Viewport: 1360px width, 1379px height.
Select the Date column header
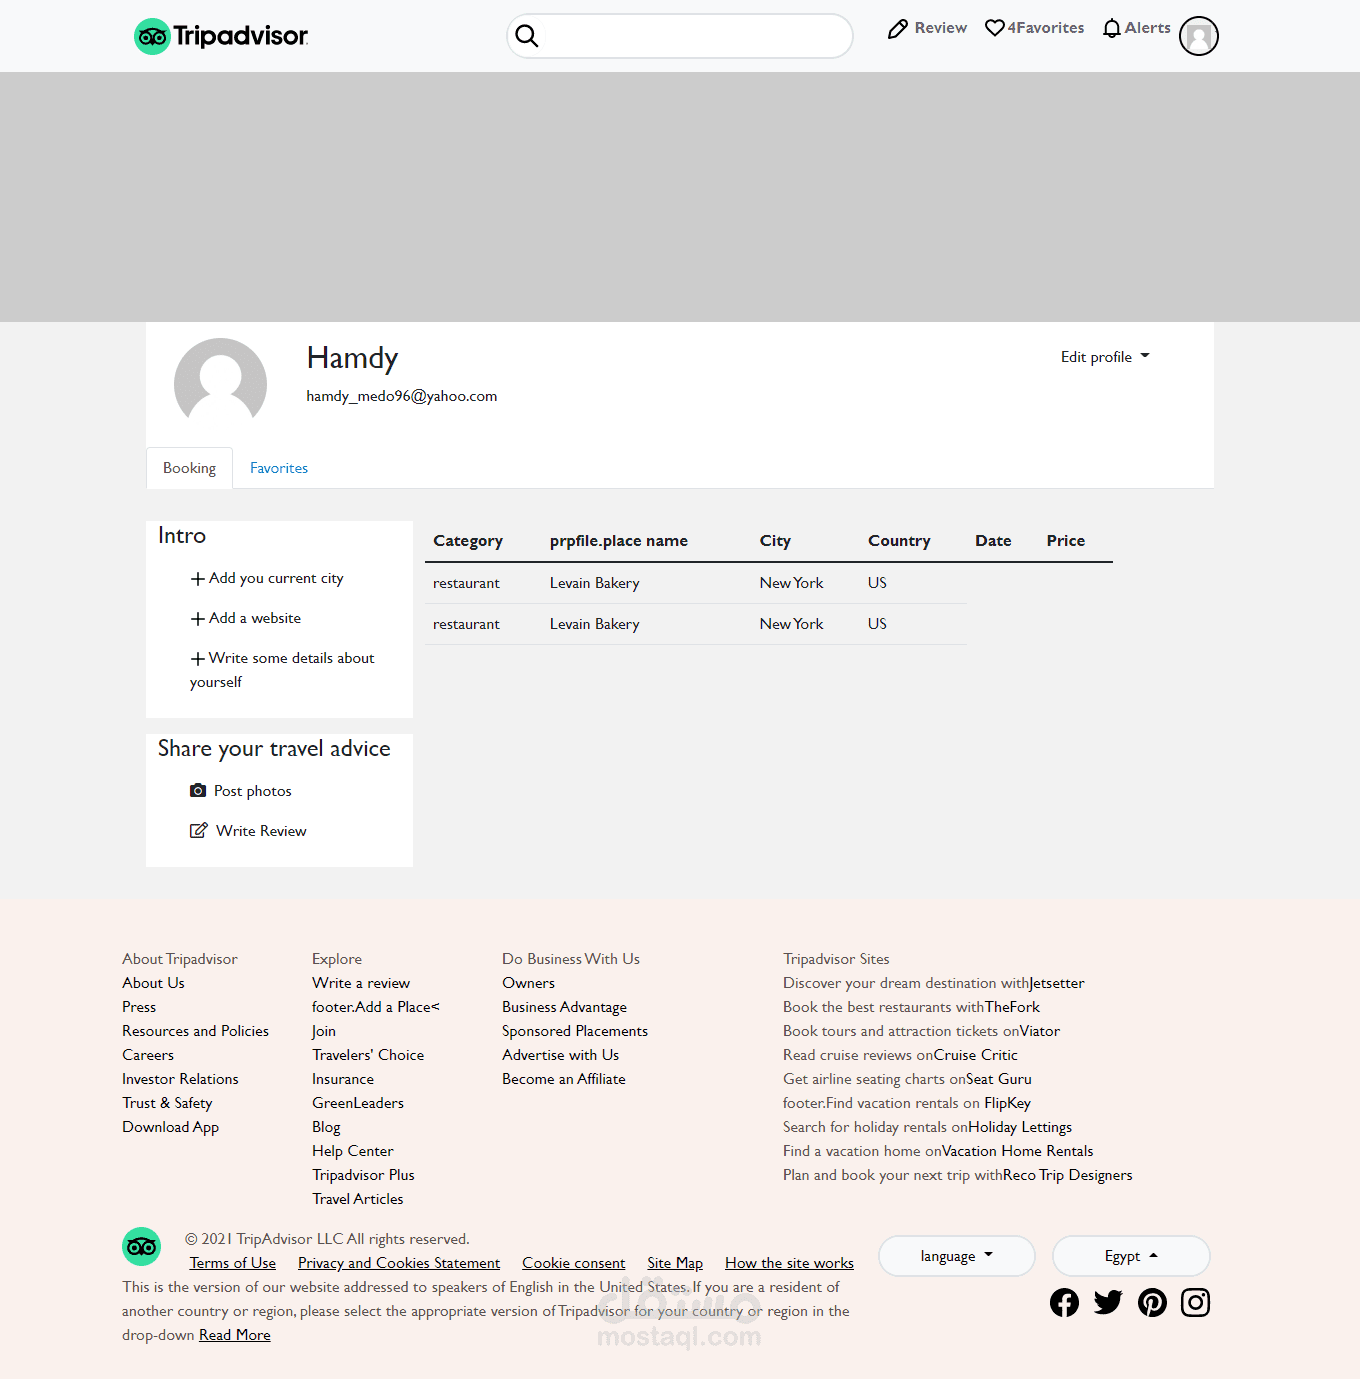click(993, 541)
